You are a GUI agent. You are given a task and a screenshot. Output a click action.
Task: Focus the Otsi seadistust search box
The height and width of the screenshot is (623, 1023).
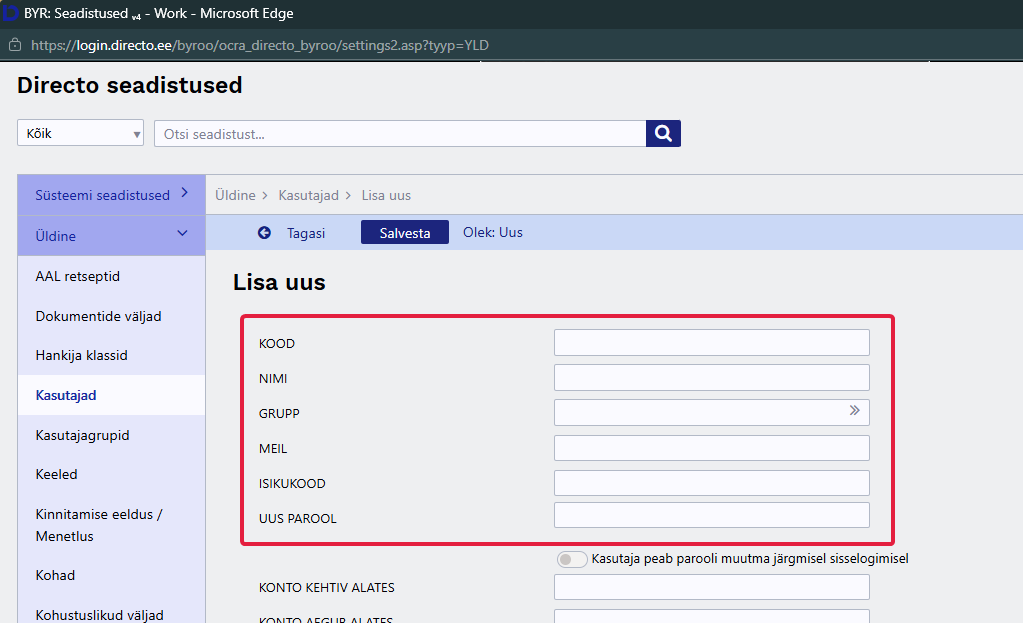[x=400, y=133]
